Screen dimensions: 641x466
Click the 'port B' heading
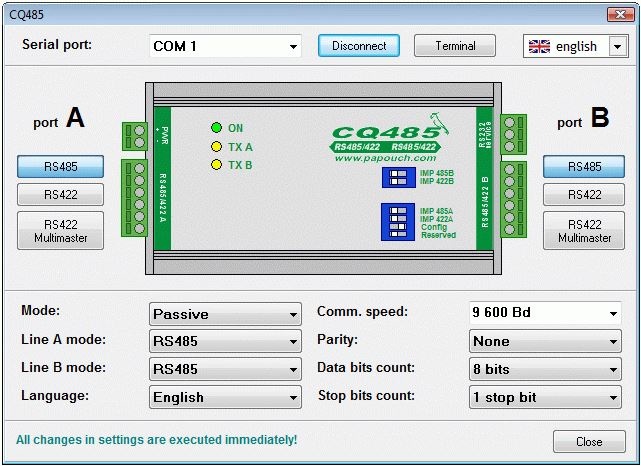(583, 119)
